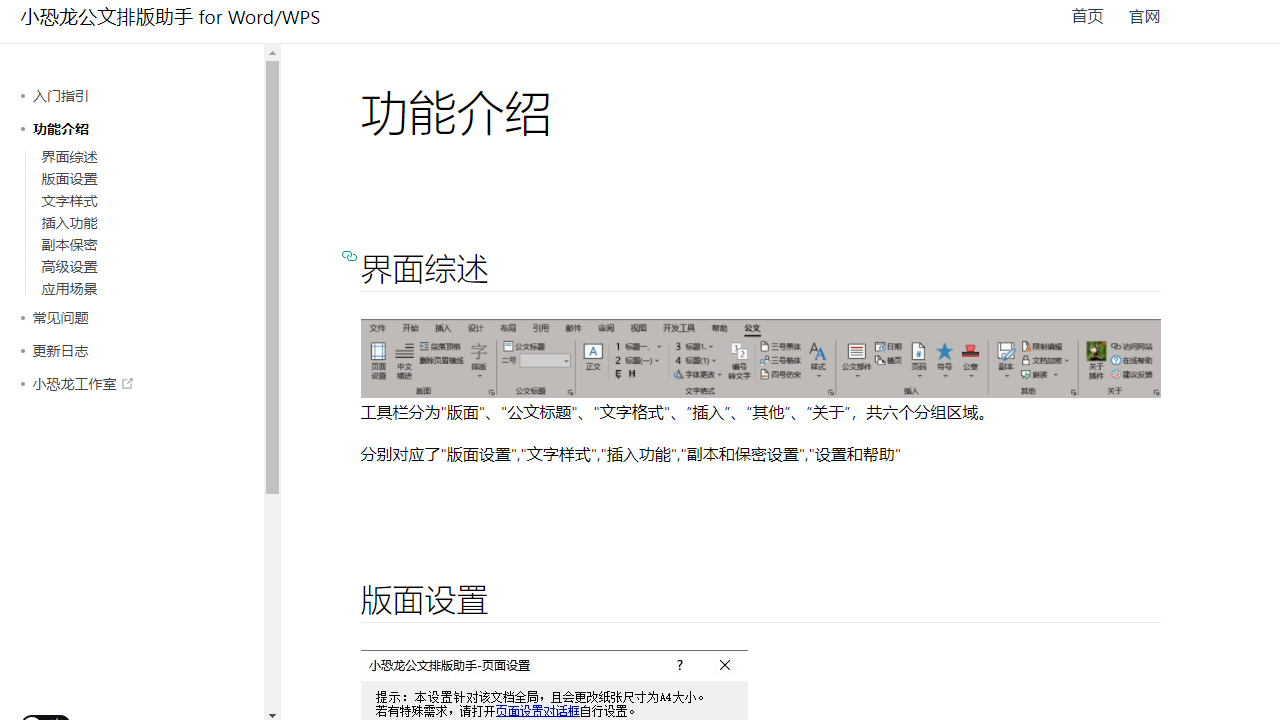Click the 页面设置对话框 link in dialog image
This screenshot has width=1280, height=720.
pos(537,711)
